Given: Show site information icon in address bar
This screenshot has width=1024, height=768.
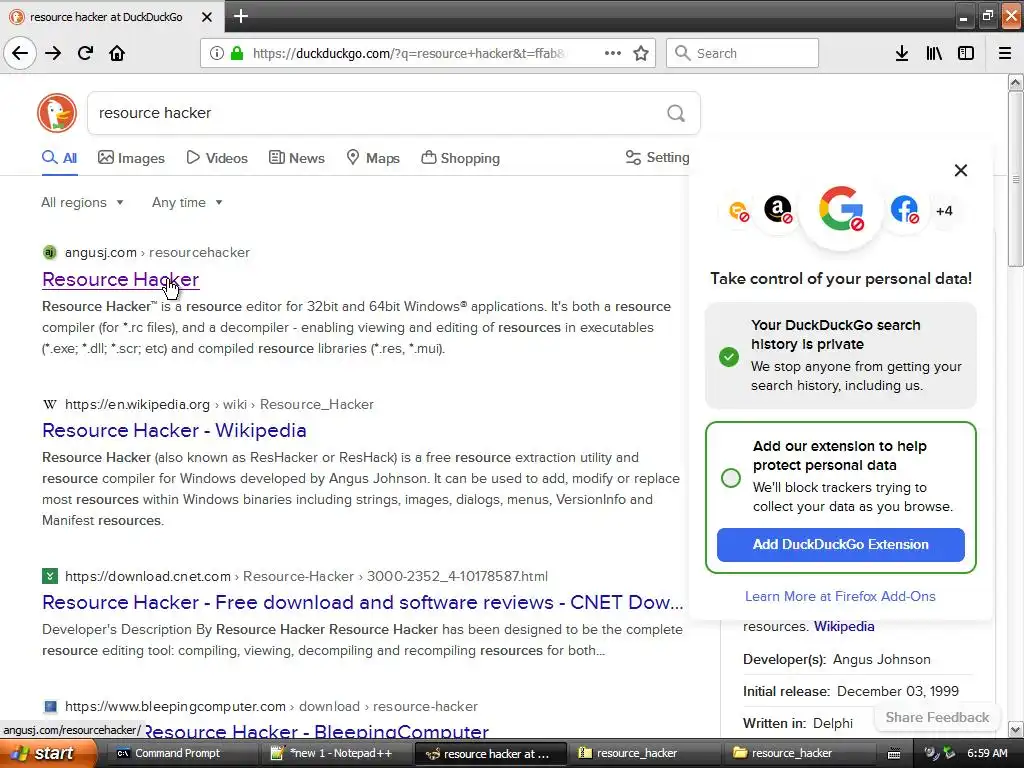Looking at the screenshot, I should 217,53.
